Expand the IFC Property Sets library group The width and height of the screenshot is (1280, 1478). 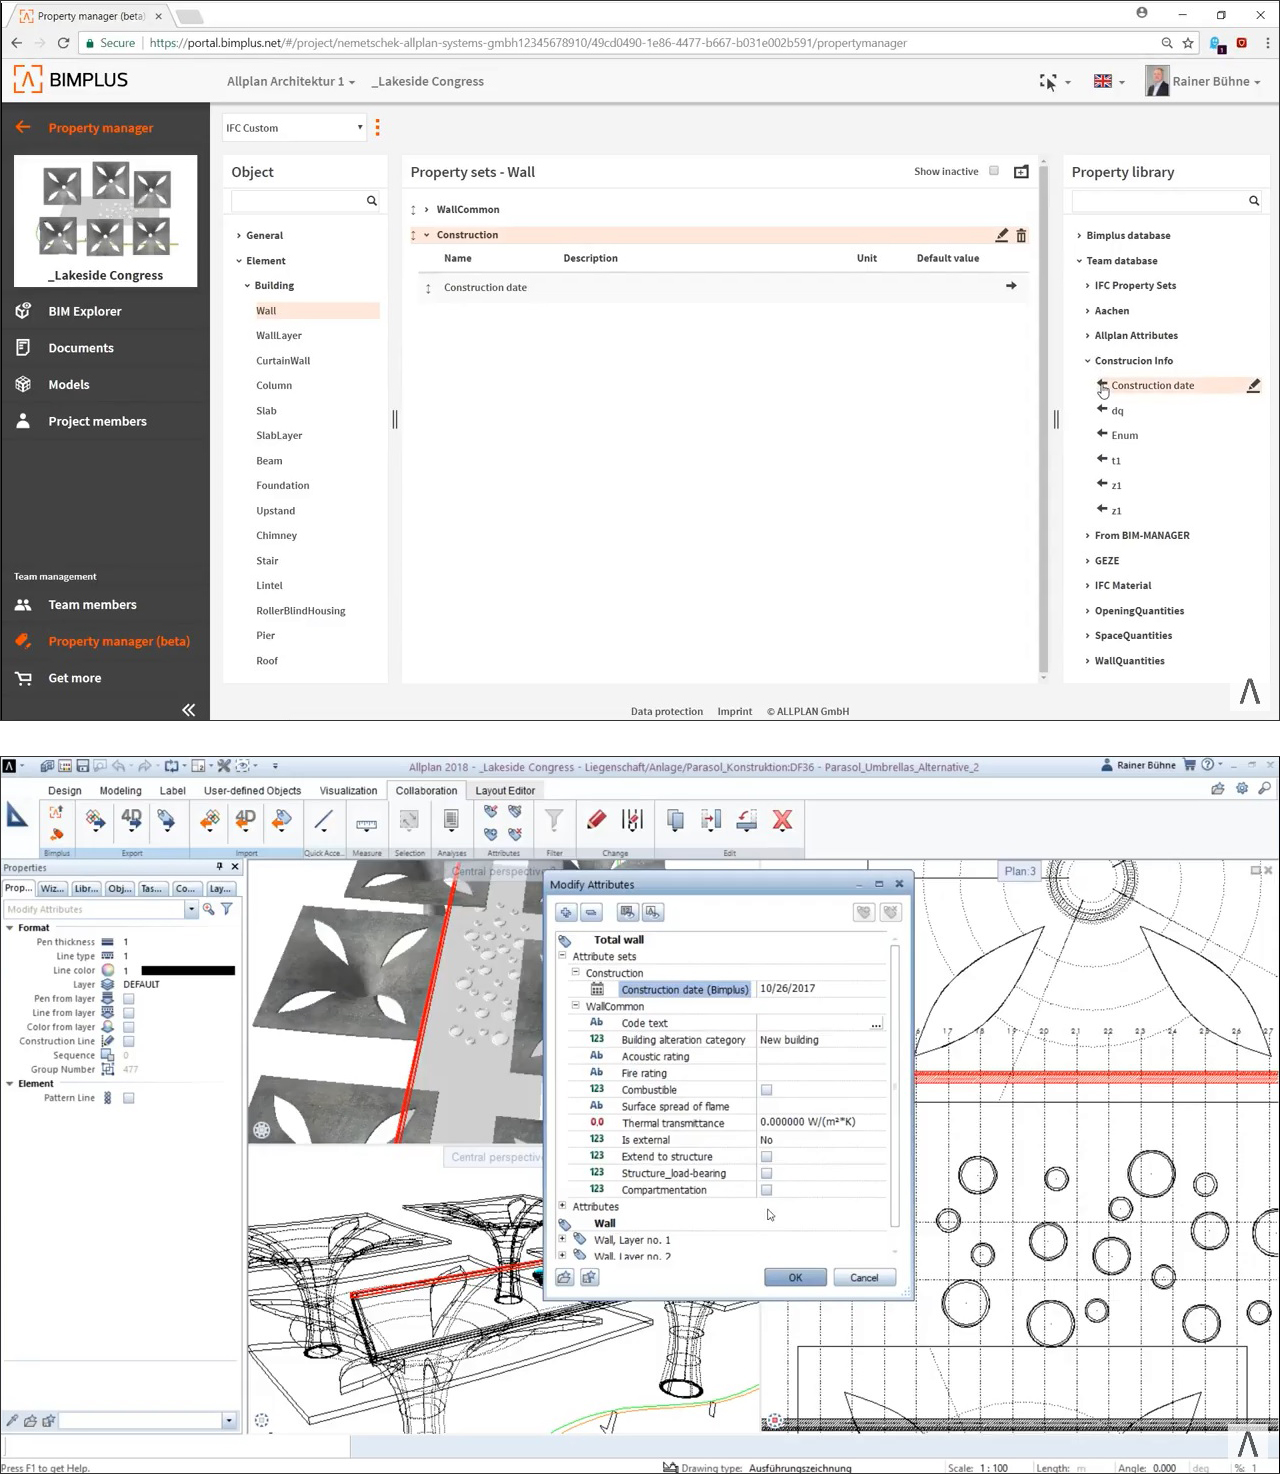pyautogui.click(x=1087, y=286)
